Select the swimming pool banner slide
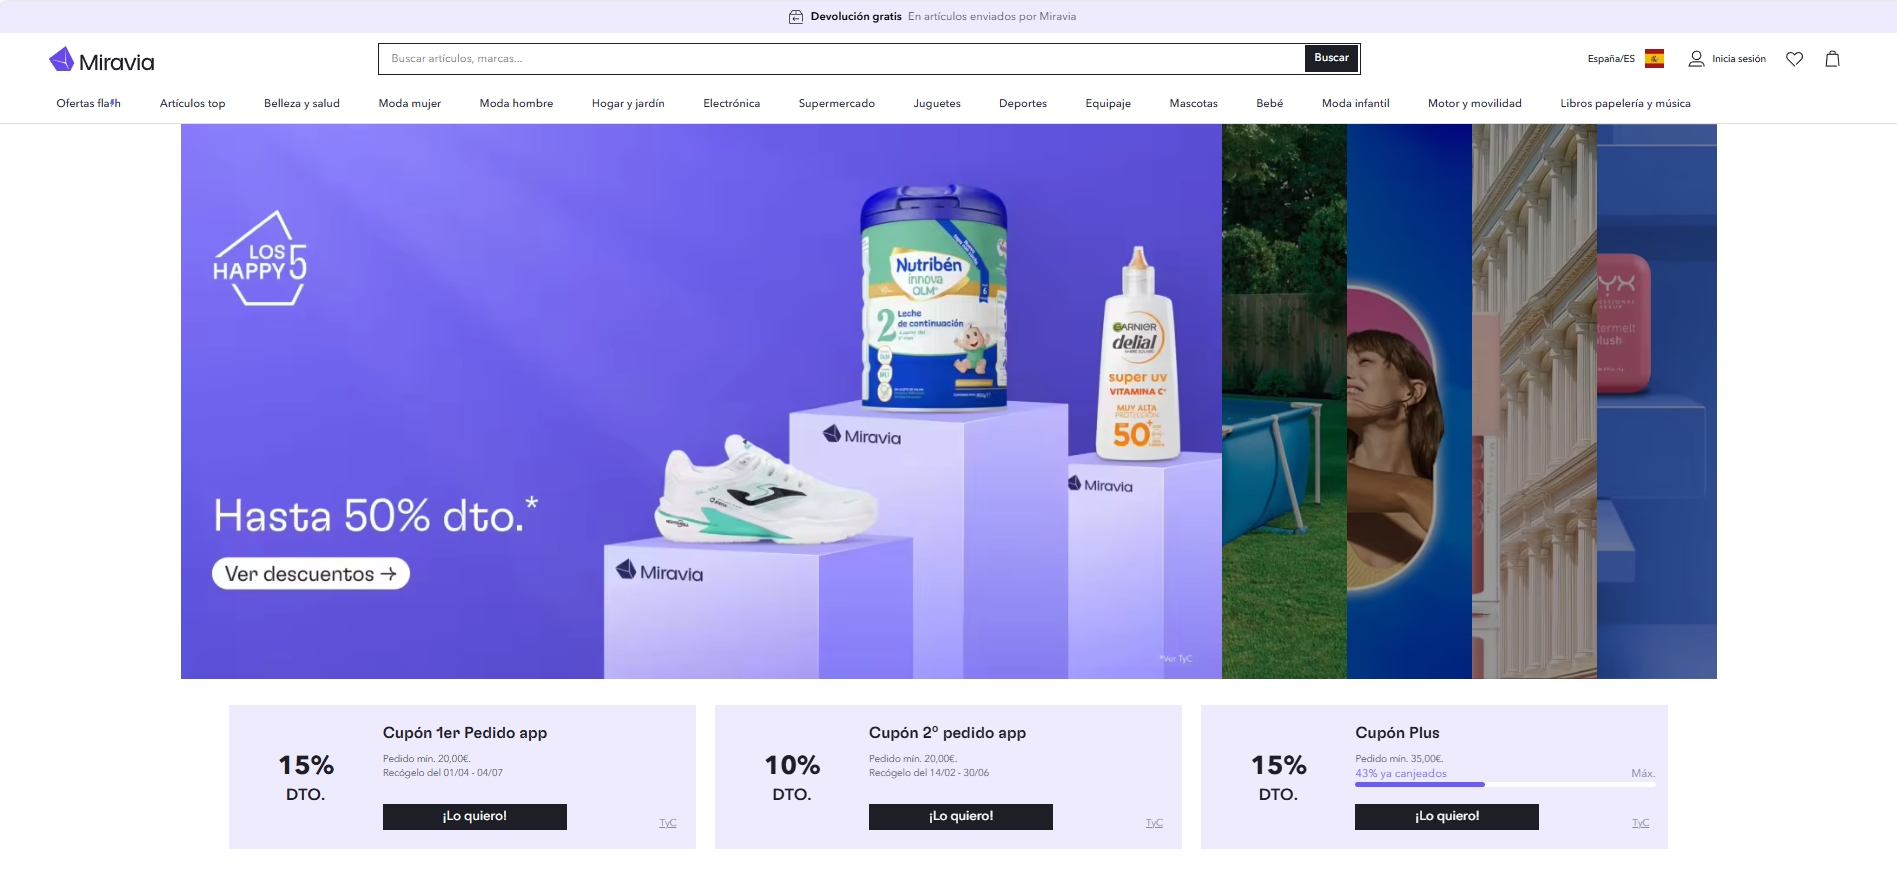The image size is (1897, 872). [x=1284, y=401]
